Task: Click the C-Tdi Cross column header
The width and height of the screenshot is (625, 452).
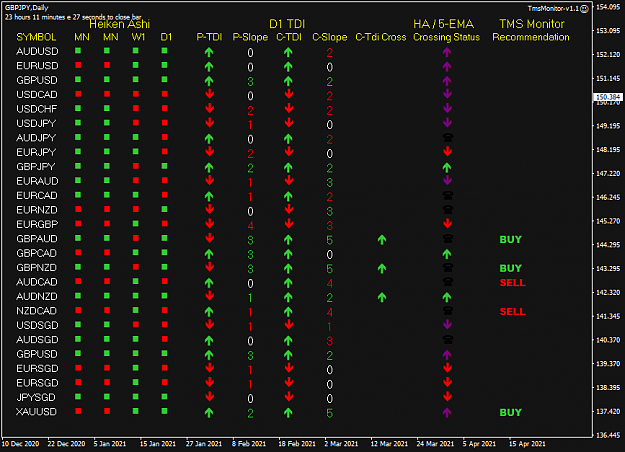Action: tap(381, 37)
